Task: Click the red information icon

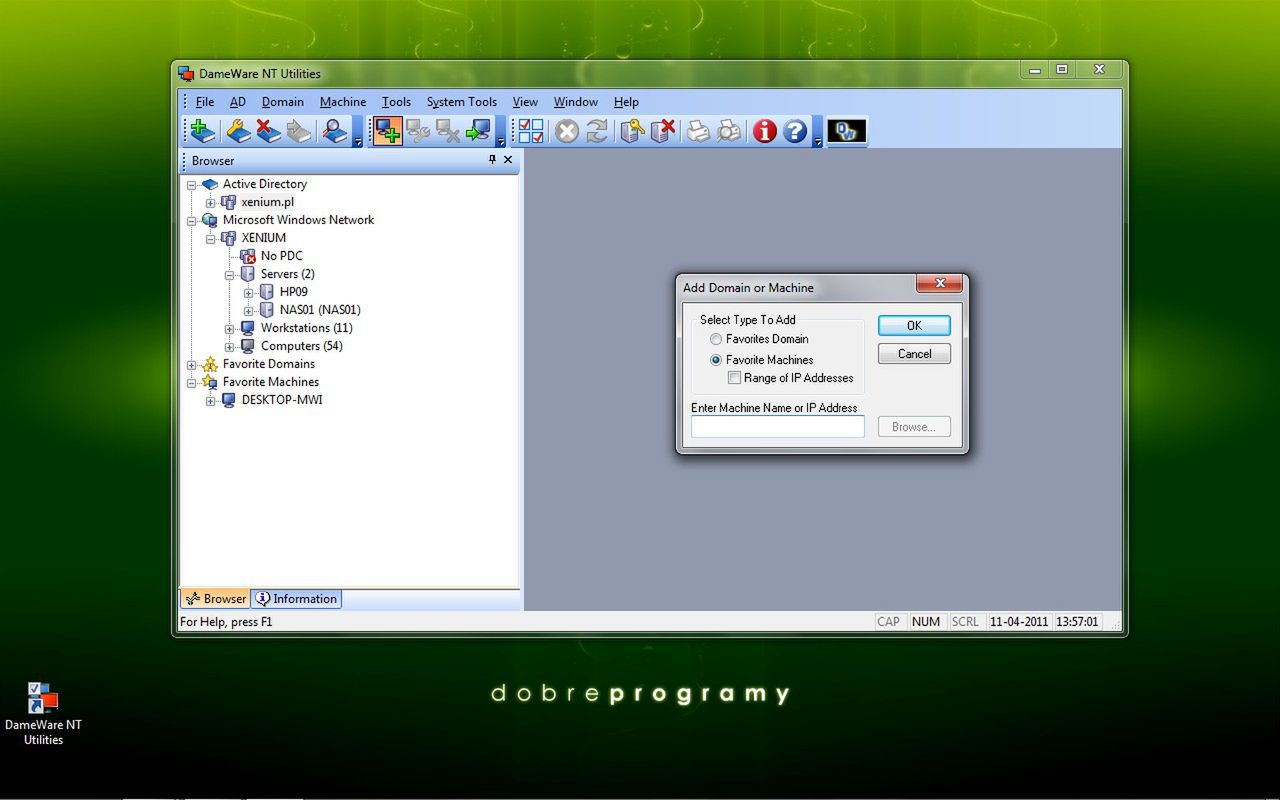Action: (x=765, y=131)
